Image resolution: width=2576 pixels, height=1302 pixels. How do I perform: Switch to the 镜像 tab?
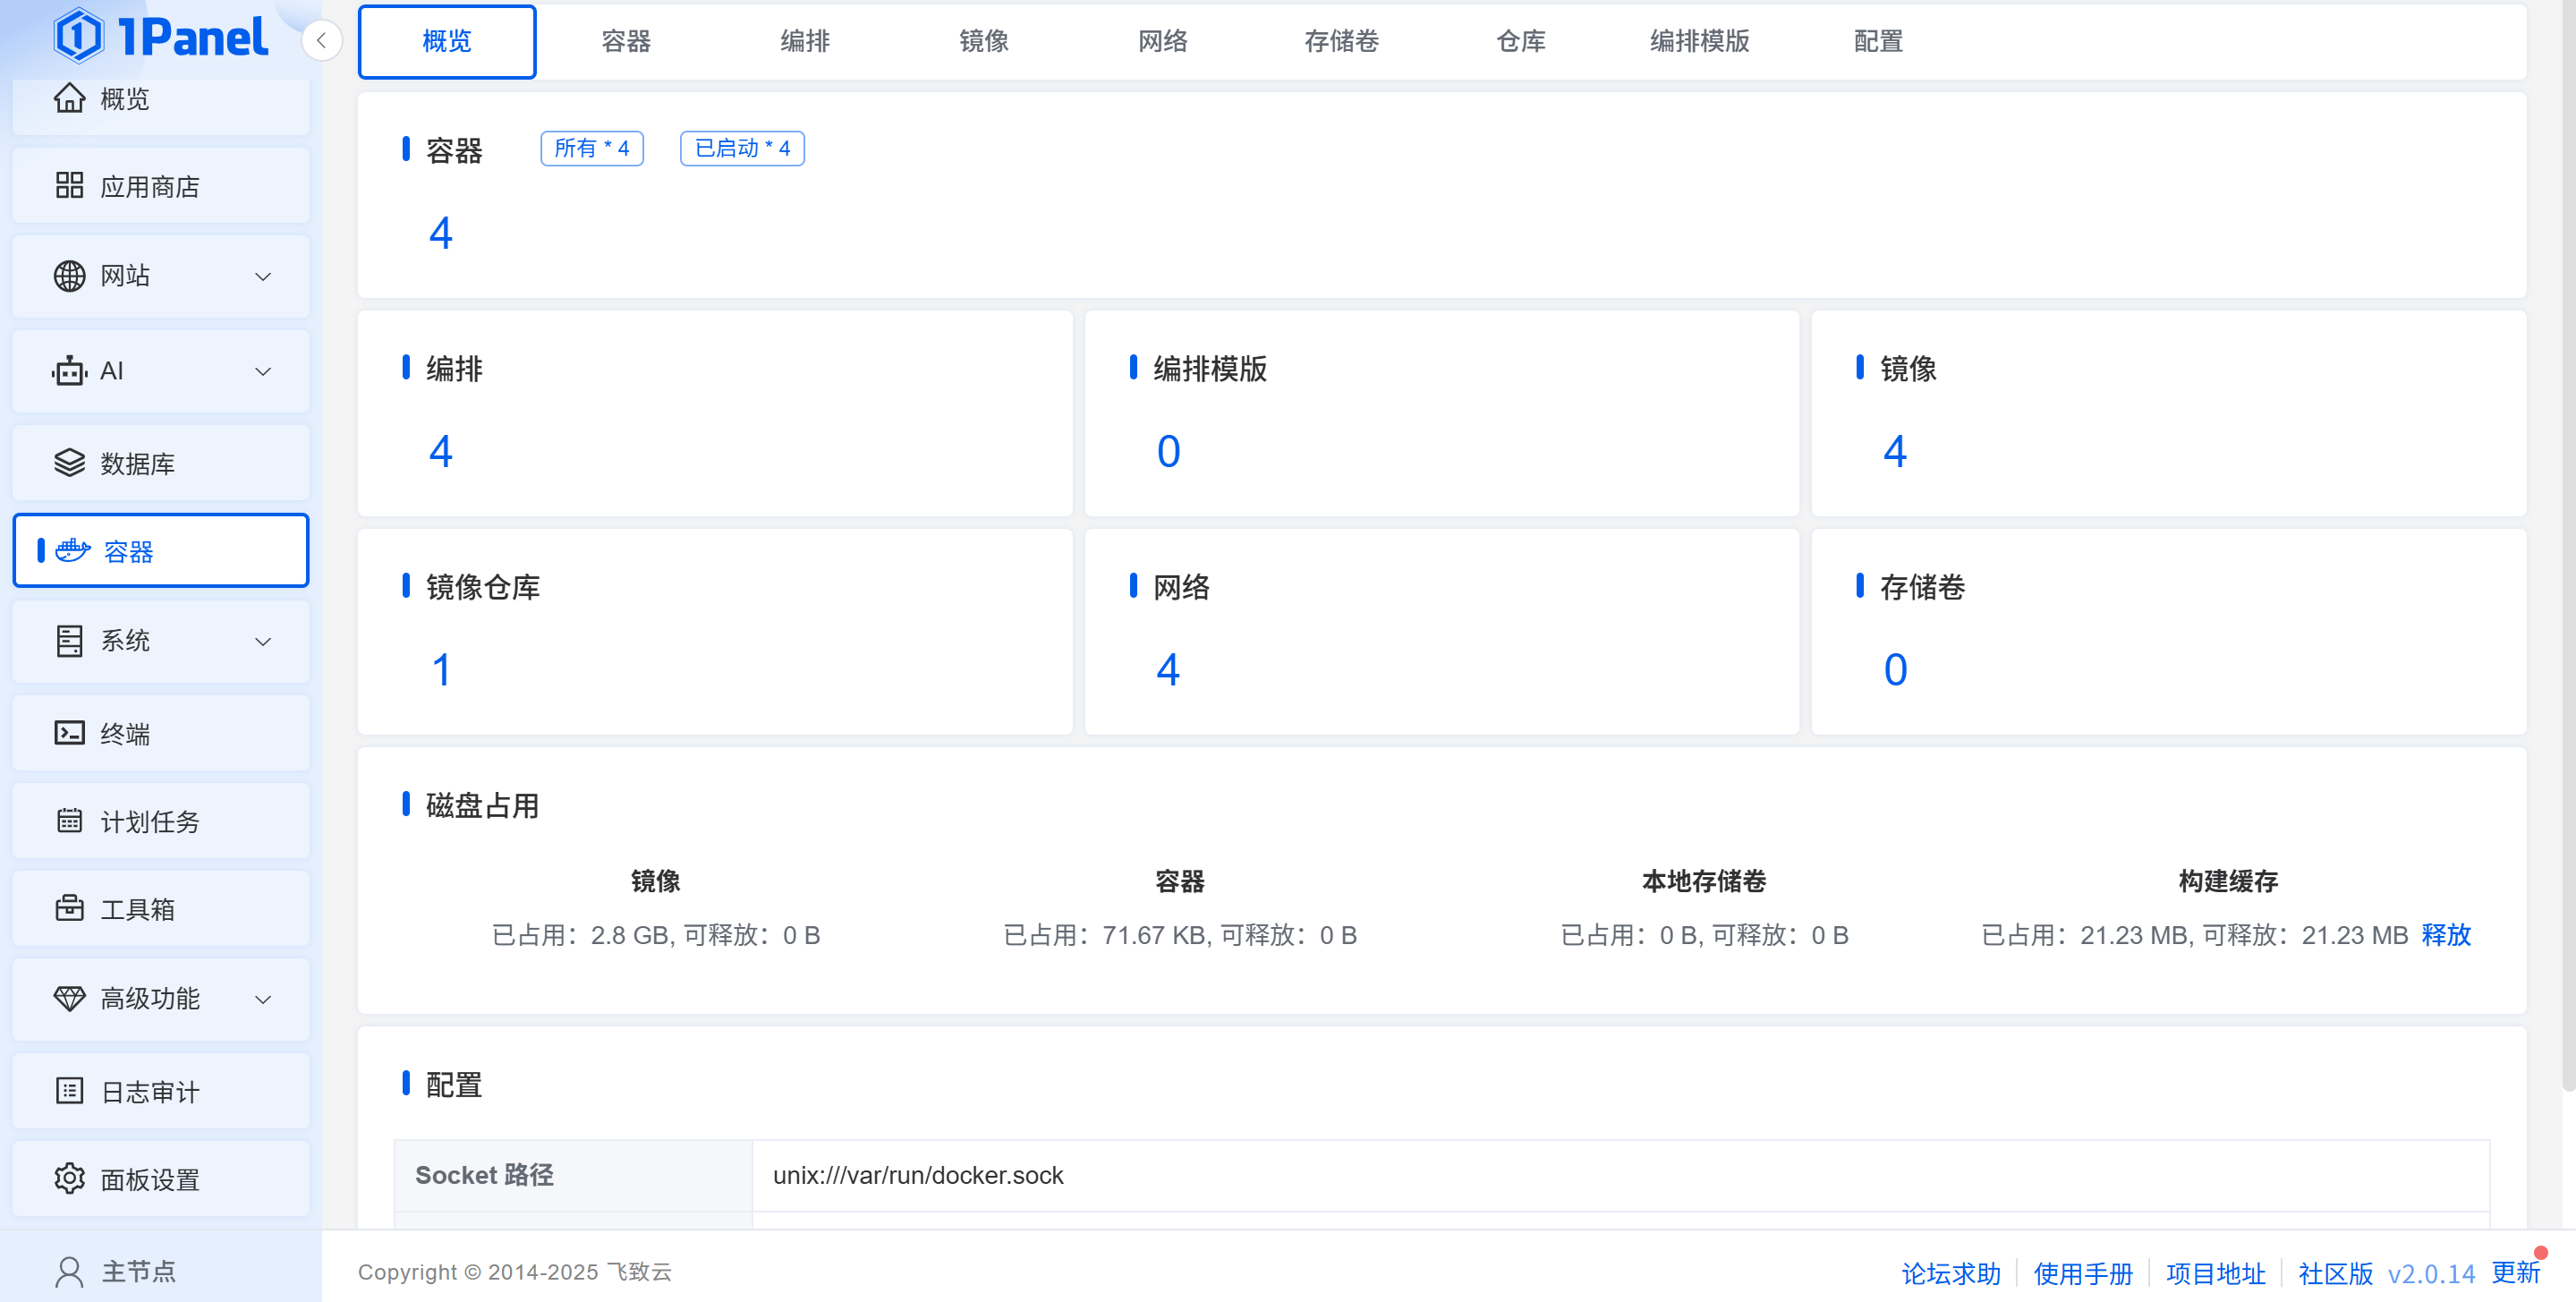983,41
